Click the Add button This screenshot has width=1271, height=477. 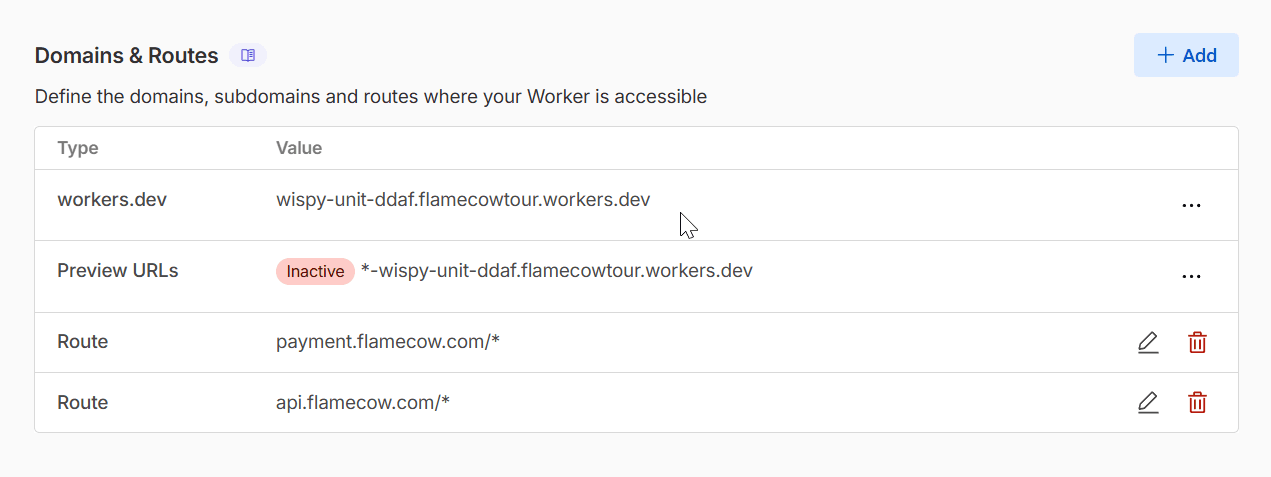click(1186, 55)
